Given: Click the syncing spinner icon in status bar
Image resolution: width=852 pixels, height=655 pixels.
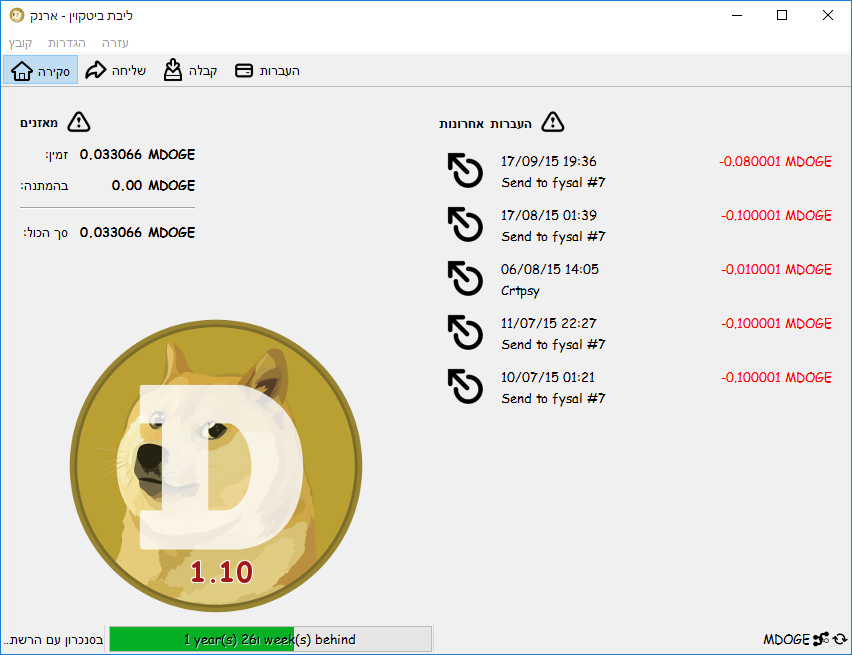Looking at the screenshot, I should 840,639.
